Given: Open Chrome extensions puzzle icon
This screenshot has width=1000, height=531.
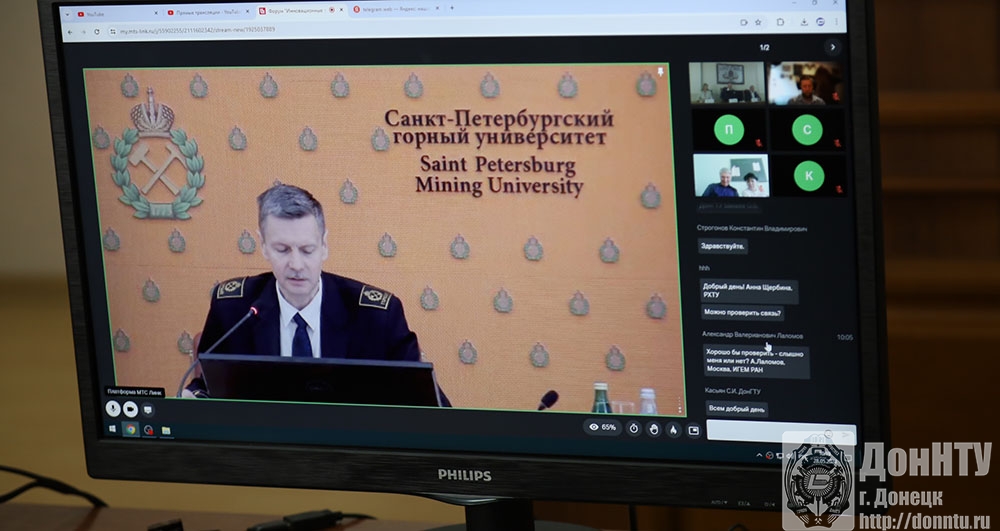Looking at the screenshot, I should click(x=780, y=22).
